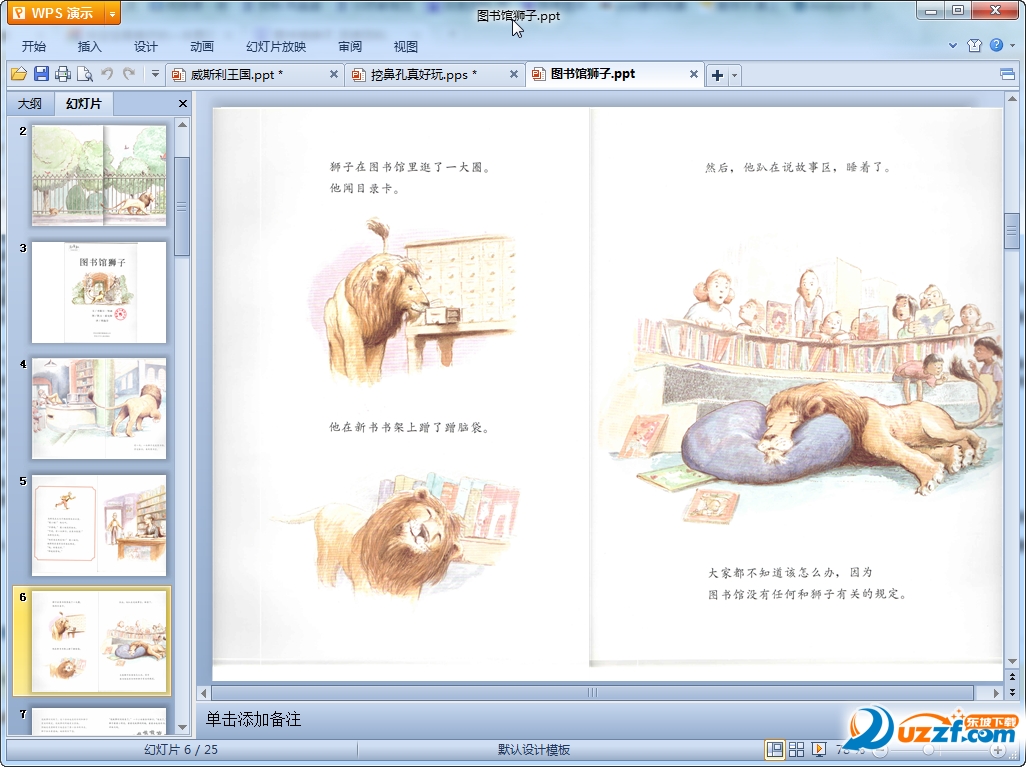This screenshot has height=767, width=1026.
Task: Go to previous slide with double-up arrow
Action: pos(1012,677)
